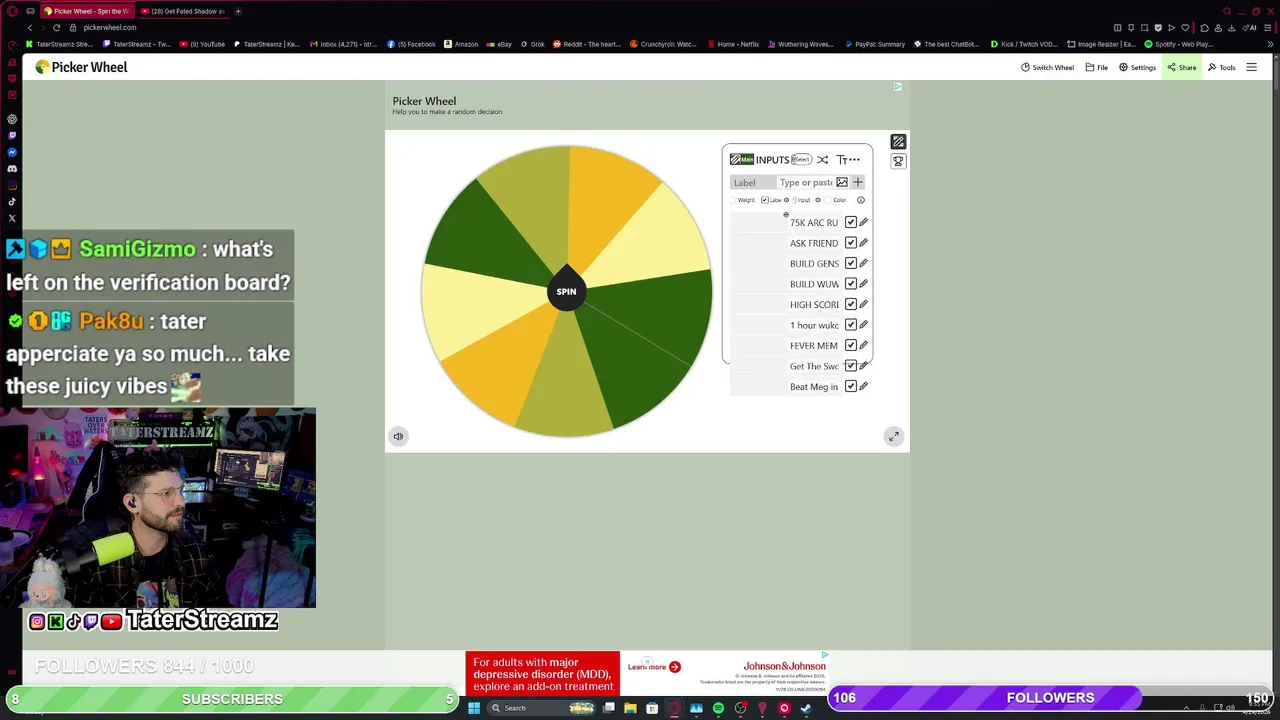This screenshot has width=1280, height=720.
Task: Open Spotify from the taskbar
Action: point(718,708)
